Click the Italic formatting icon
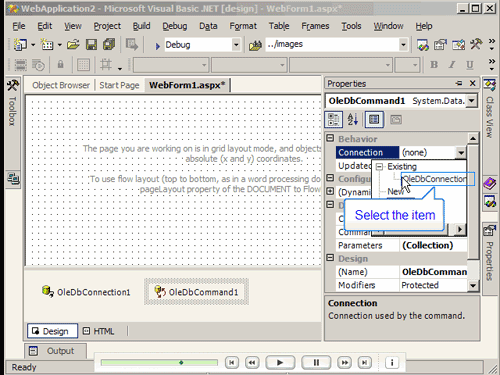Viewport: 500px width, 375px height. coord(452,65)
